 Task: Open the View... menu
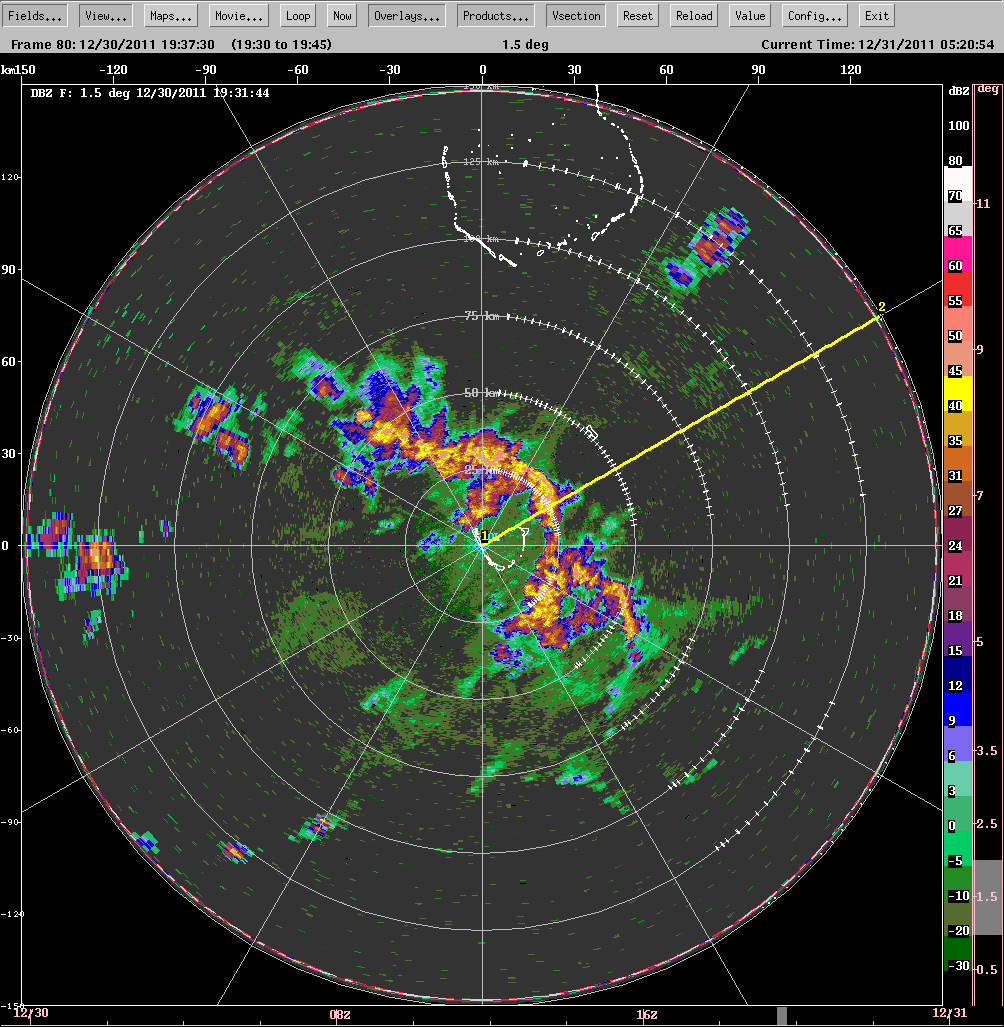(x=105, y=16)
